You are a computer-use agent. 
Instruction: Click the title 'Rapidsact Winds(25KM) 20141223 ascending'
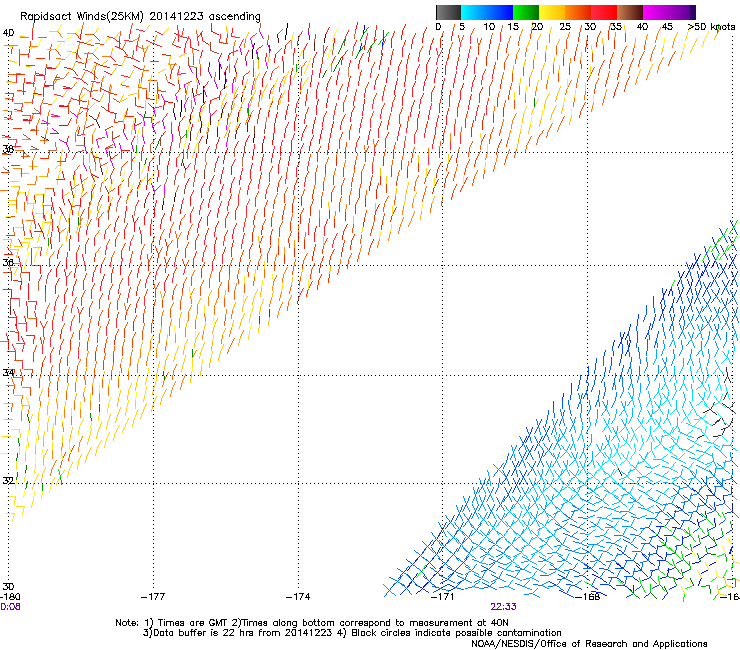point(140,16)
